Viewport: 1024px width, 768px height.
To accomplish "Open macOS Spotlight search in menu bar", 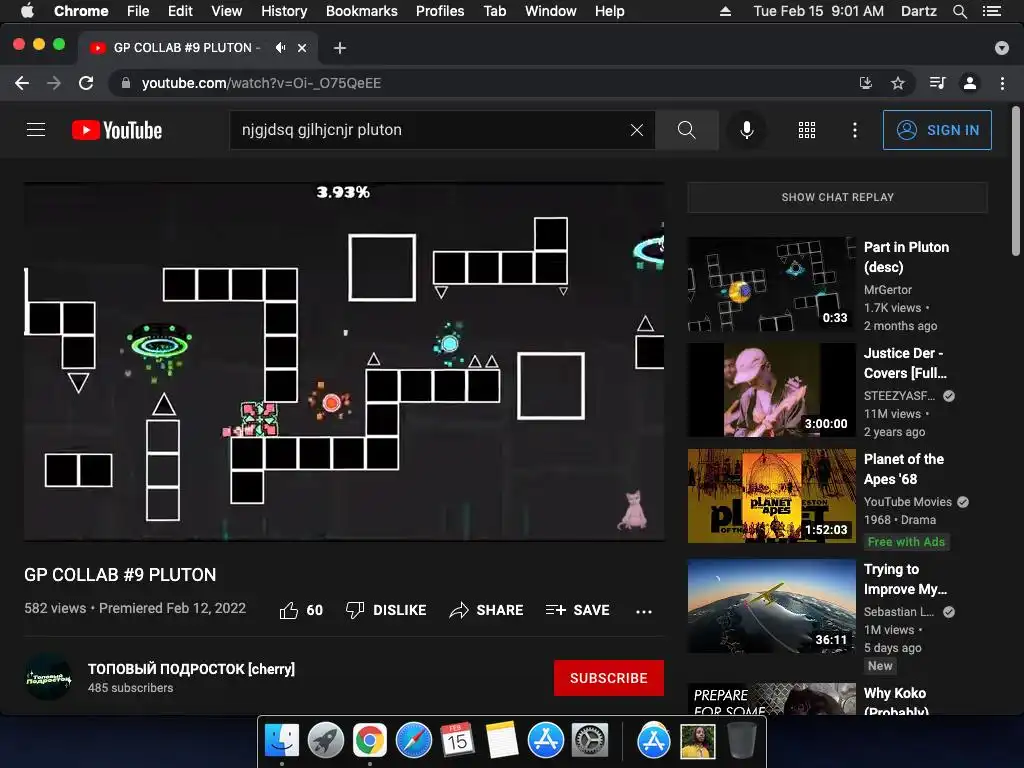I will tap(959, 11).
